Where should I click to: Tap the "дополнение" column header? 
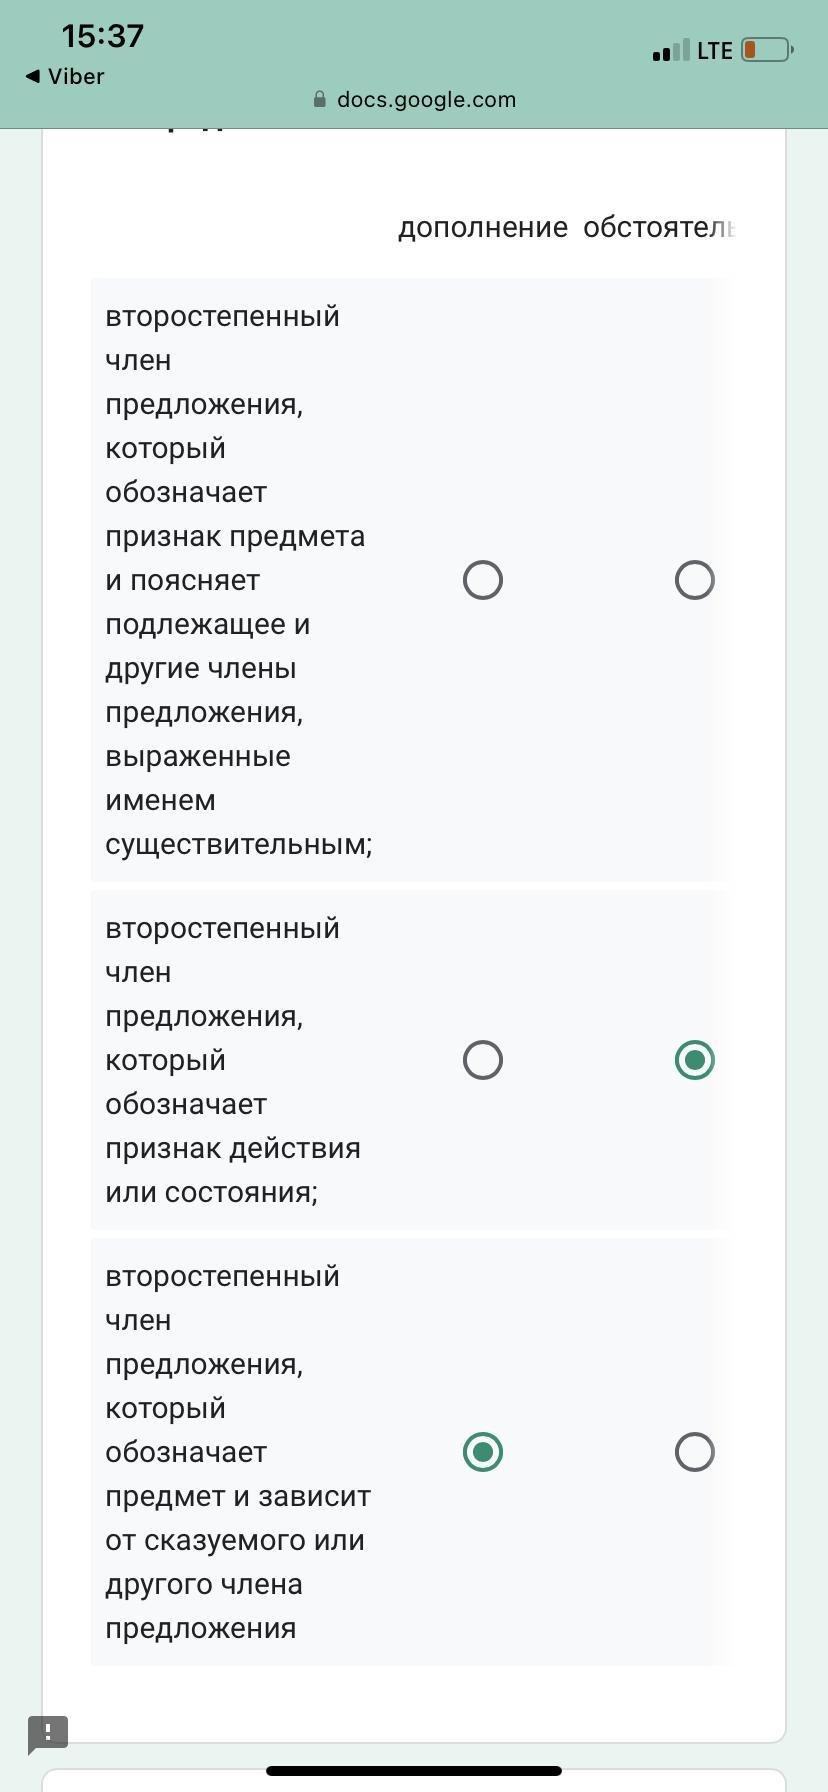(x=482, y=227)
